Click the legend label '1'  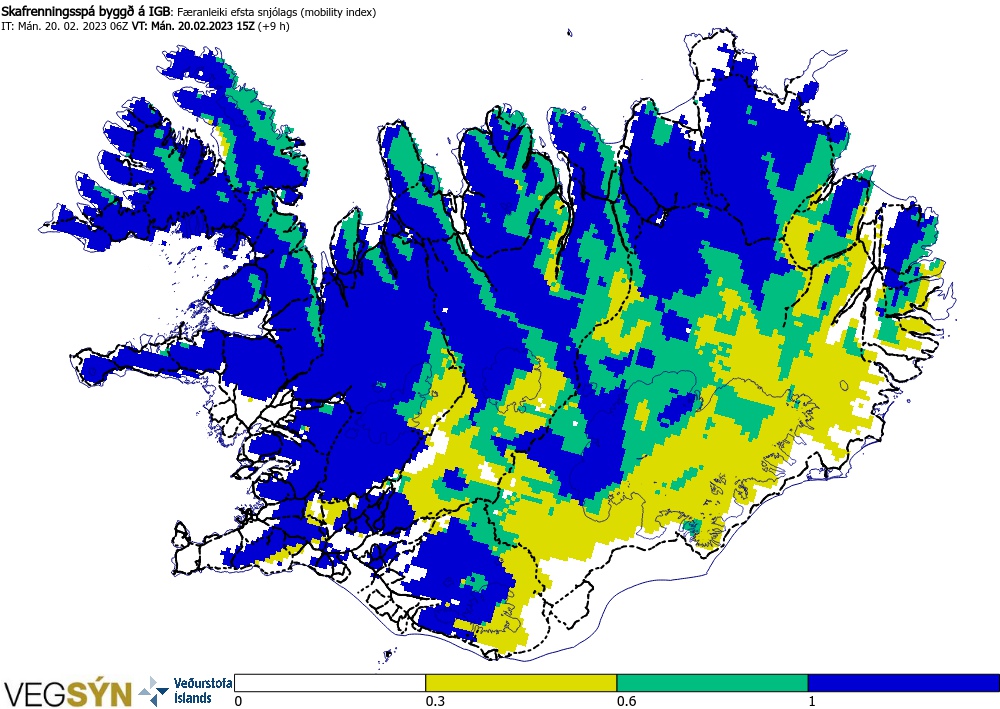tap(812, 701)
